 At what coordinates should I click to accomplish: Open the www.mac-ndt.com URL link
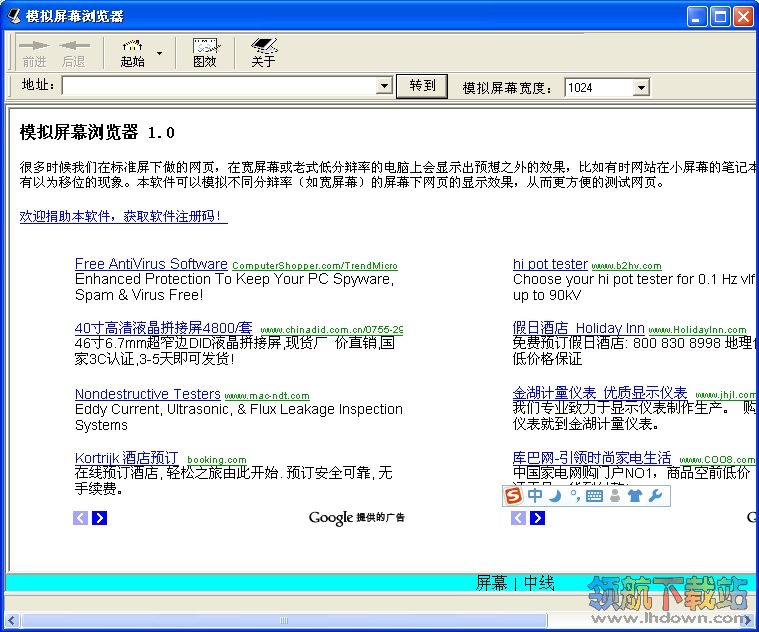(x=267, y=396)
